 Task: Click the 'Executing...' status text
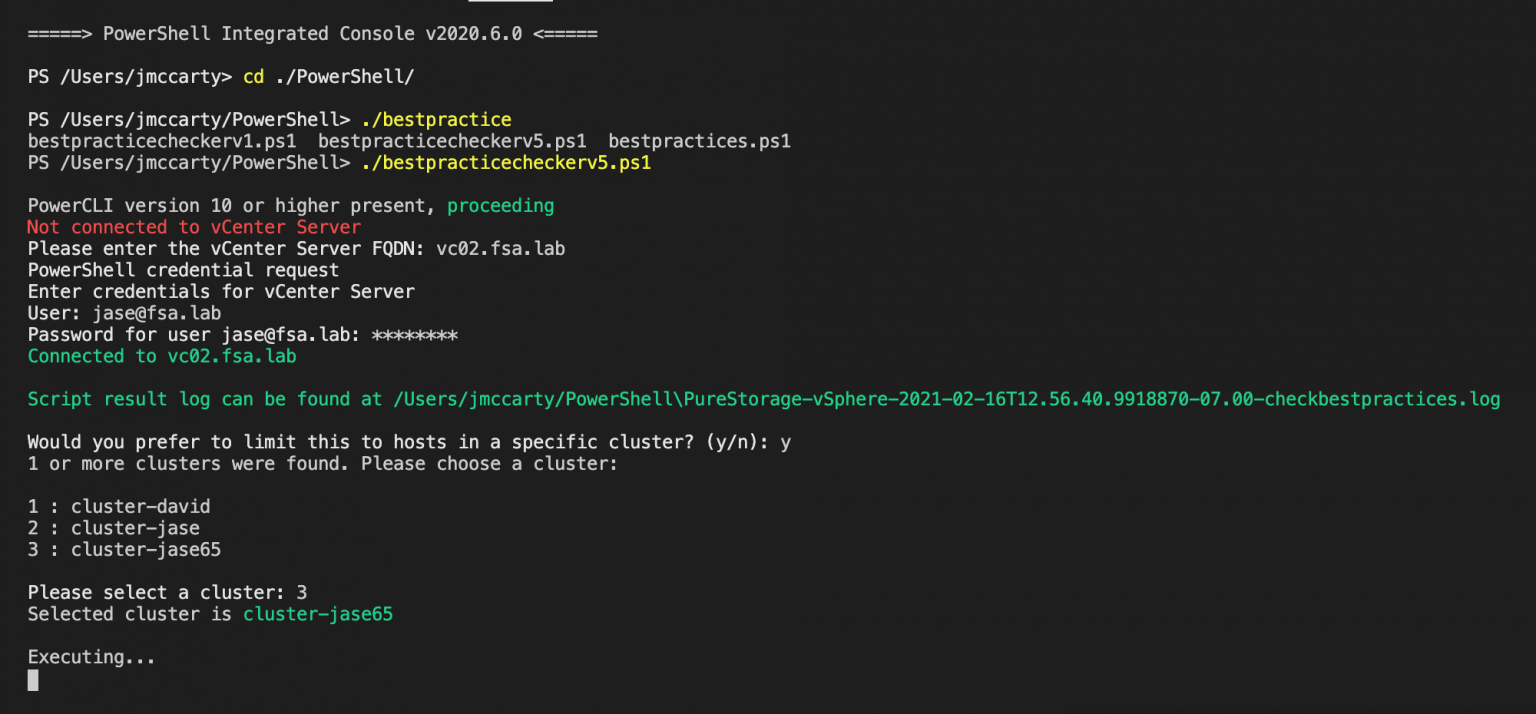click(x=91, y=657)
